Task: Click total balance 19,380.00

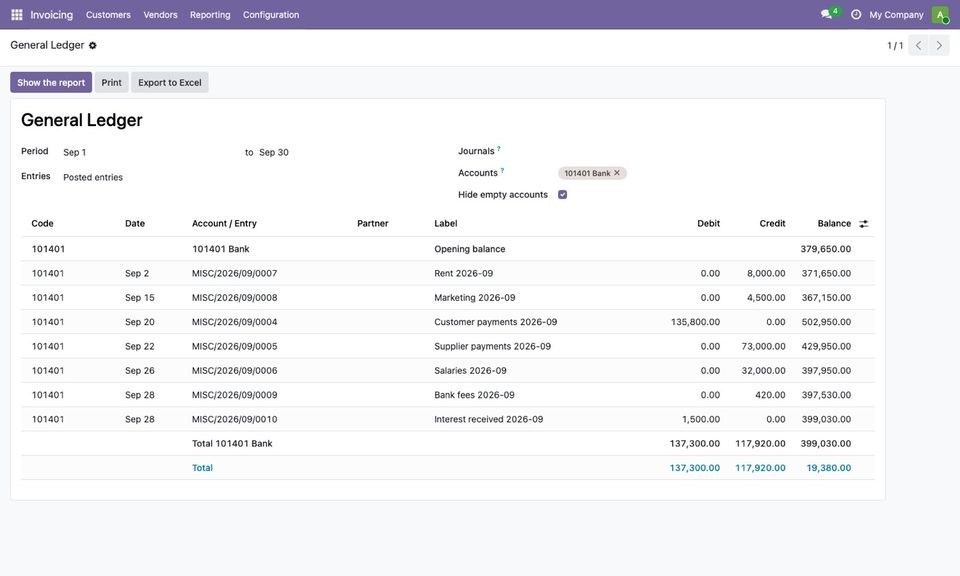Action: (829, 468)
